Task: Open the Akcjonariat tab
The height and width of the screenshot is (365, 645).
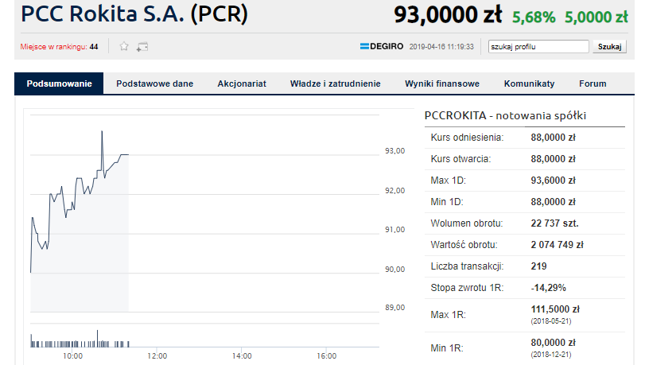Action: point(242,84)
